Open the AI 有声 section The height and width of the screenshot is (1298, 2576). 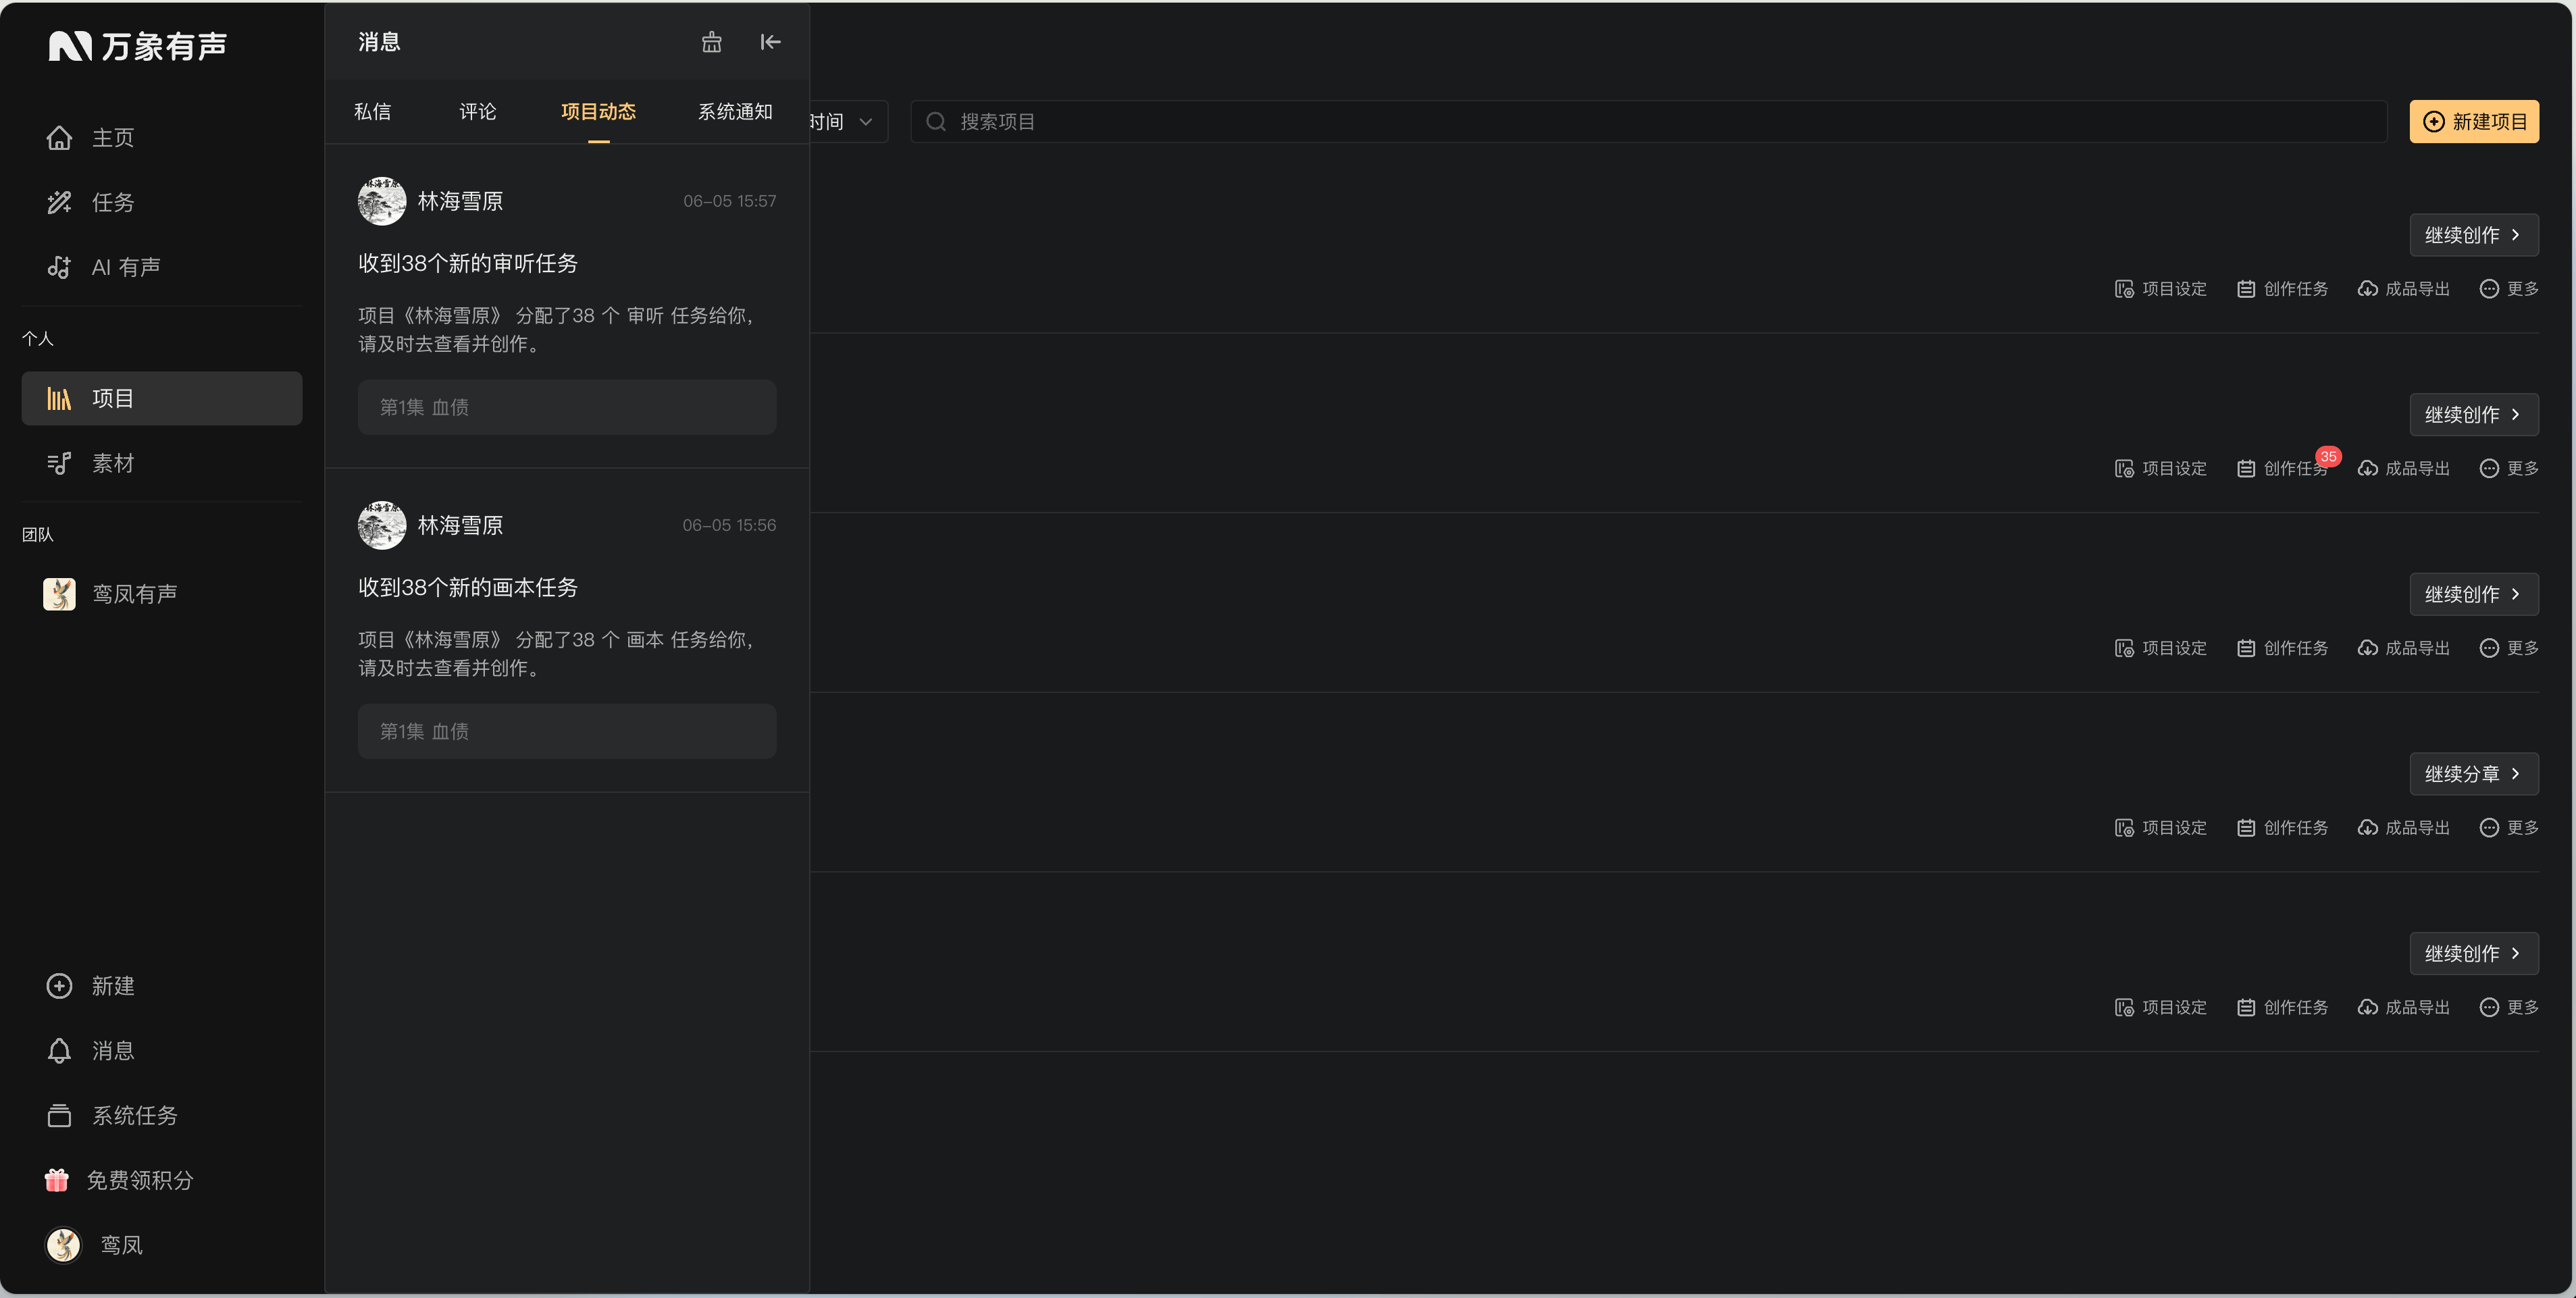point(161,267)
